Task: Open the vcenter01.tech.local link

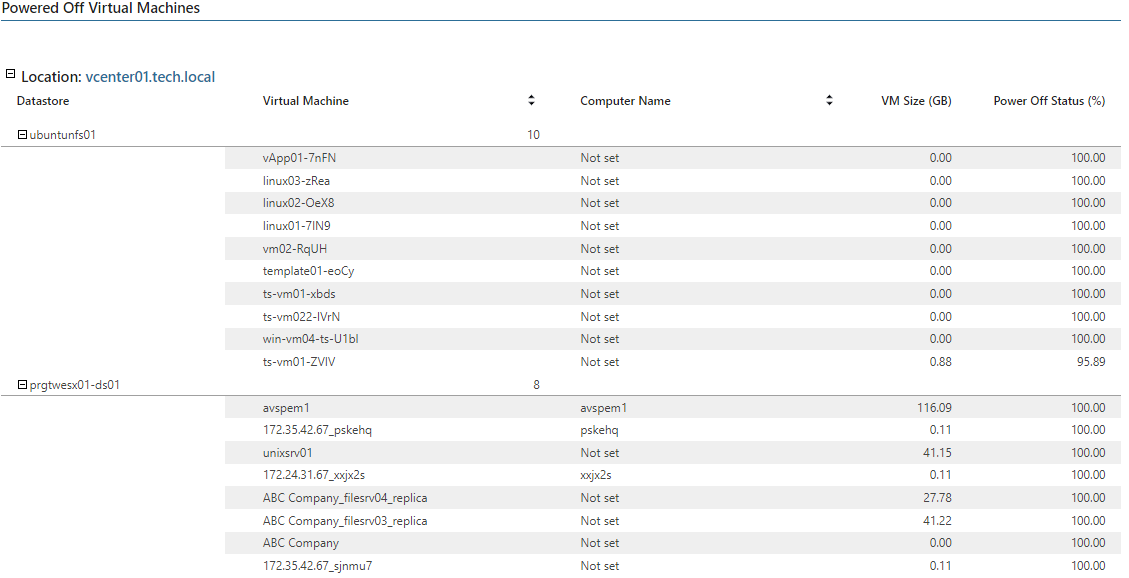Action: [x=150, y=77]
